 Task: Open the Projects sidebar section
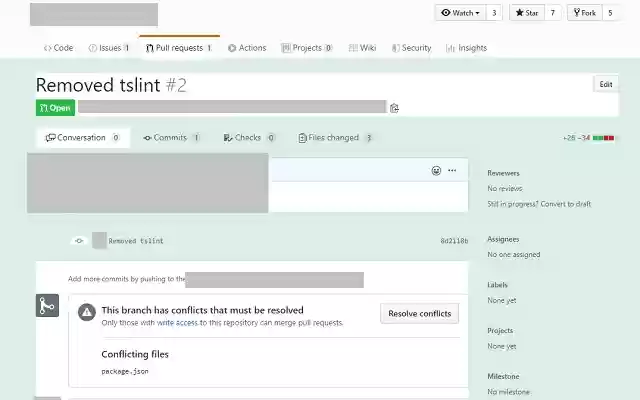point(500,331)
